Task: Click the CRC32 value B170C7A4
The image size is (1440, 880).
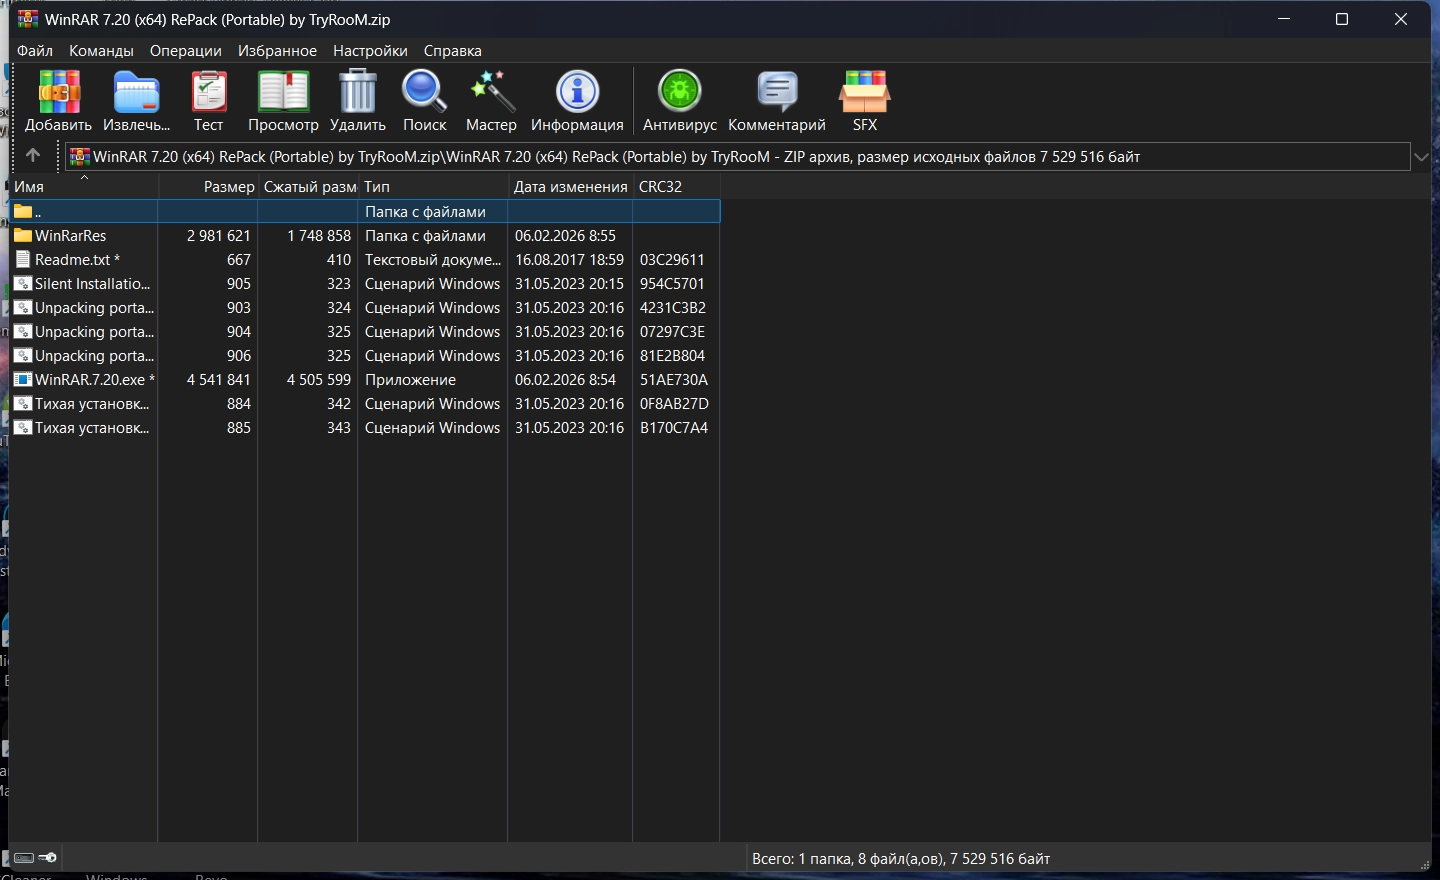Action: point(674,428)
